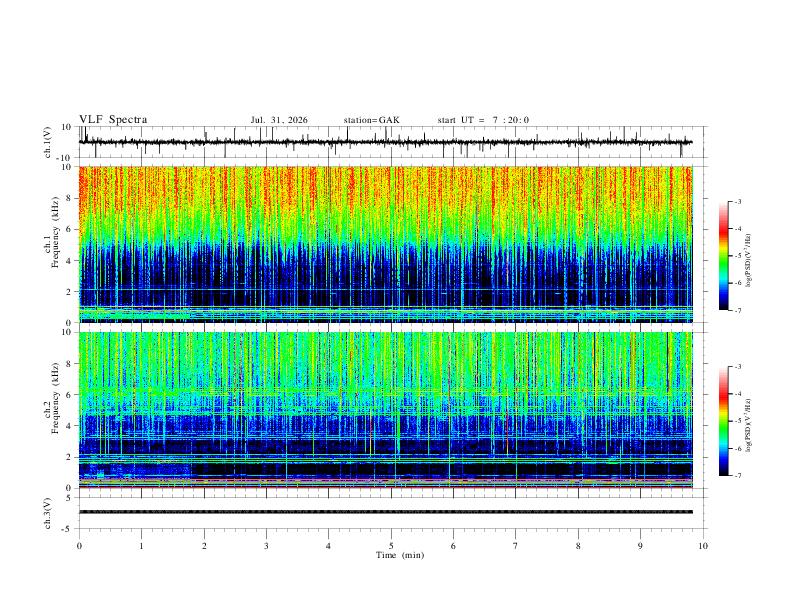Click the 2 minute tick on time axis

pyautogui.click(x=204, y=546)
